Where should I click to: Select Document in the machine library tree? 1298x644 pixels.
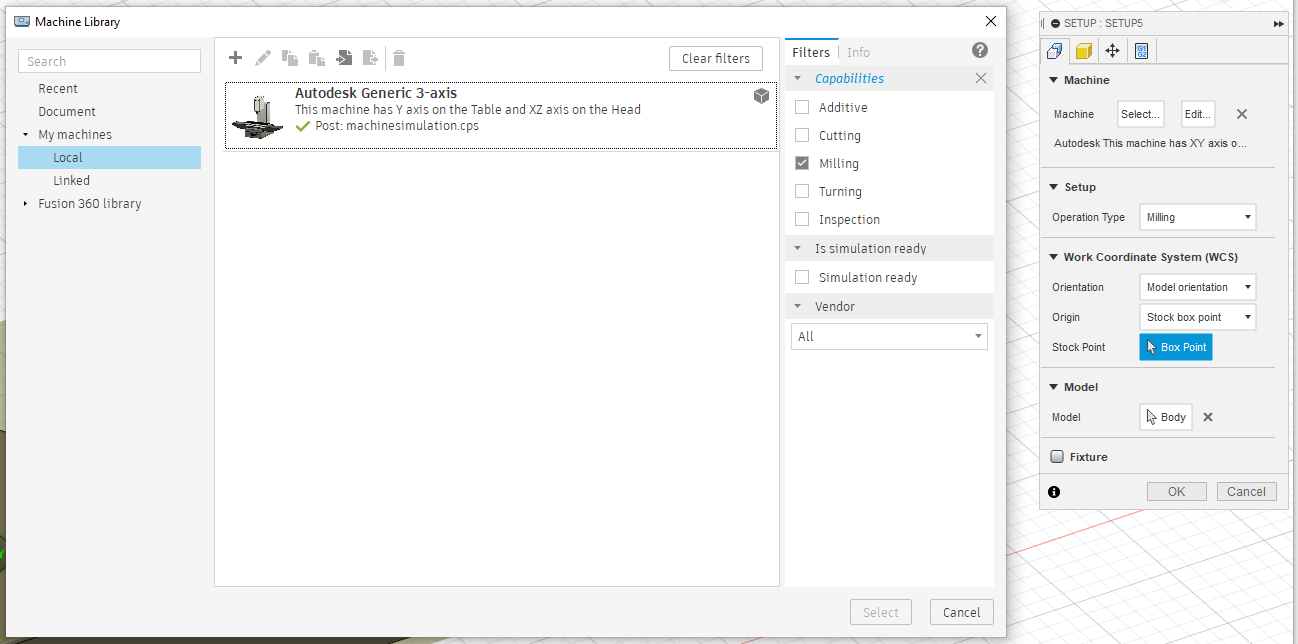click(67, 112)
